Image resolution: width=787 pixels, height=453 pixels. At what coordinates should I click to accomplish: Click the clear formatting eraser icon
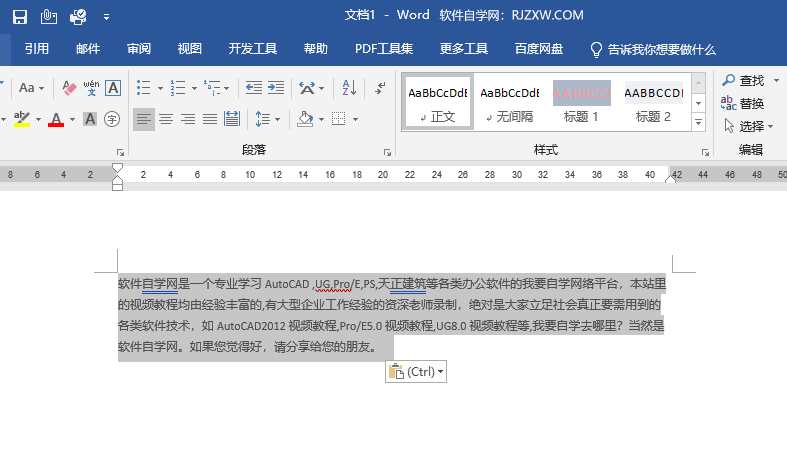point(69,88)
